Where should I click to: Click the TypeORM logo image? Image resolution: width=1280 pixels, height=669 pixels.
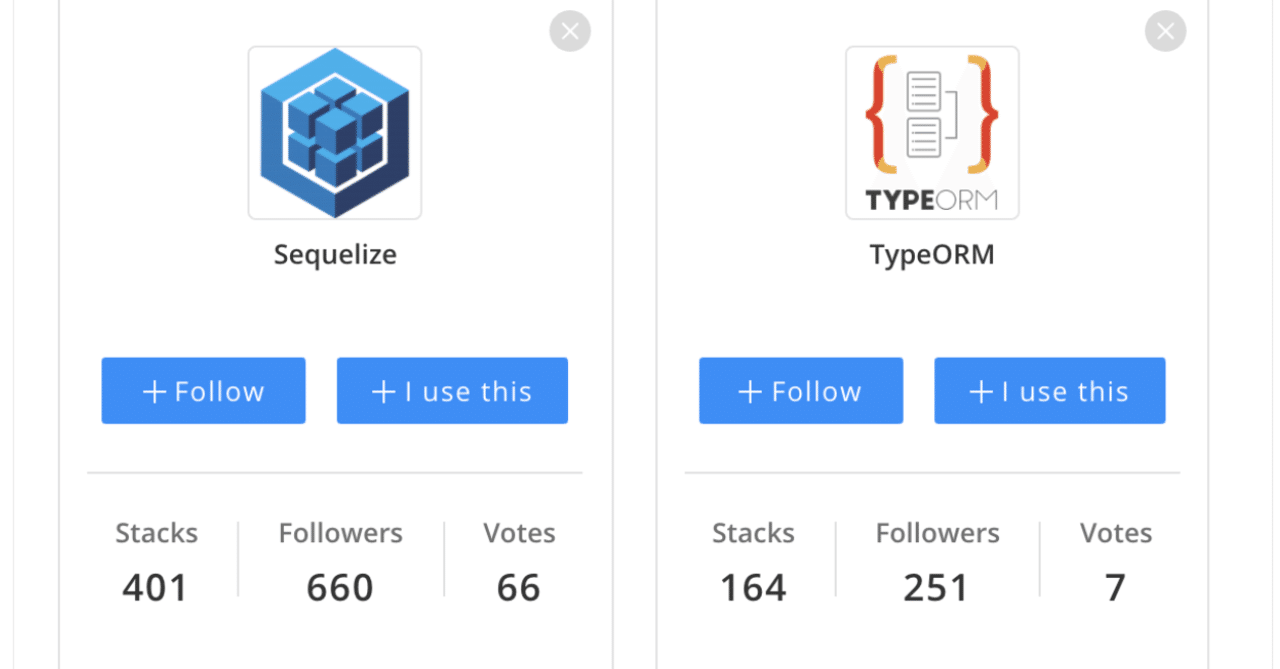pyautogui.click(x=932, y=133)
